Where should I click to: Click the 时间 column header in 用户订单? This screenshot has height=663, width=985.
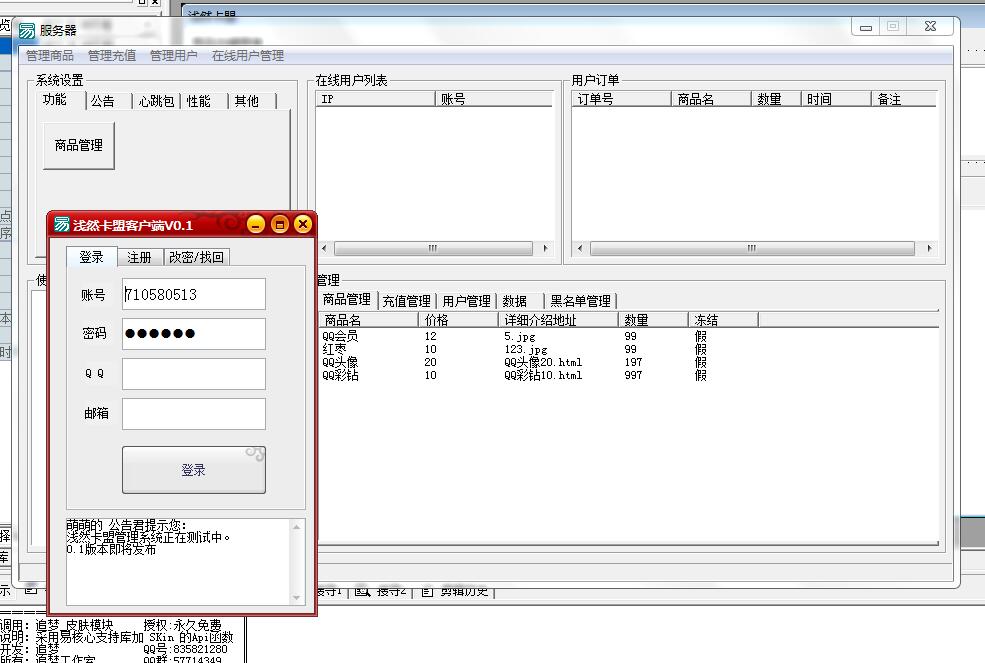(x=836, y=99)
